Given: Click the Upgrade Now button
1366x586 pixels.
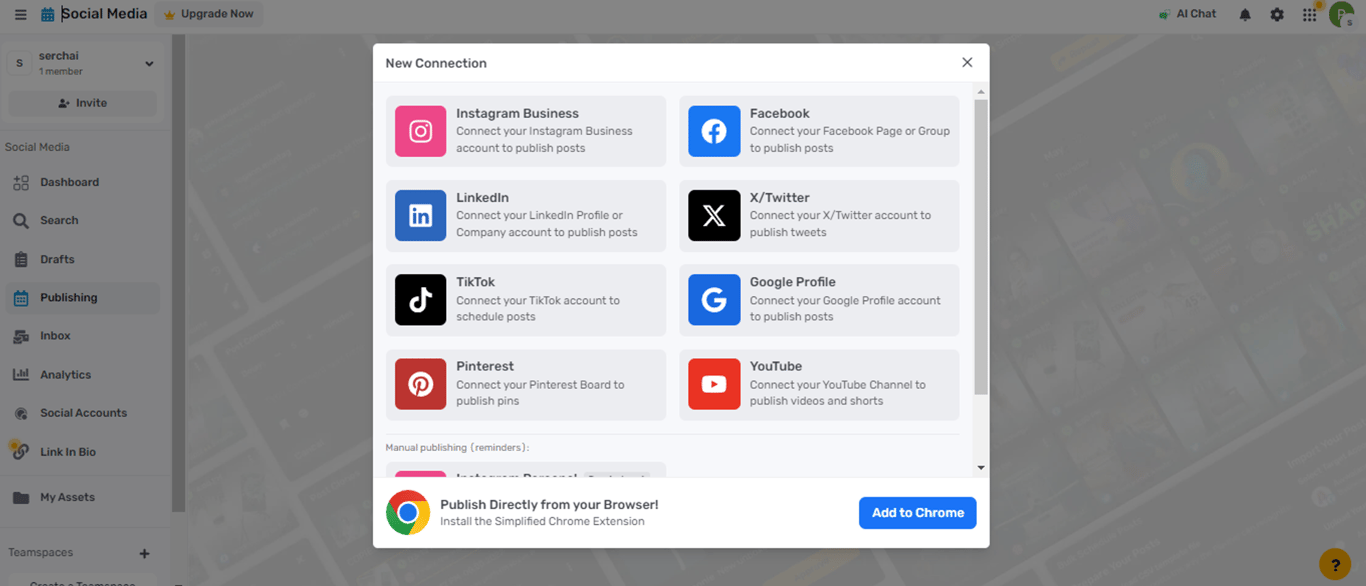Looking at the screenshot, I should click(209, 14).
